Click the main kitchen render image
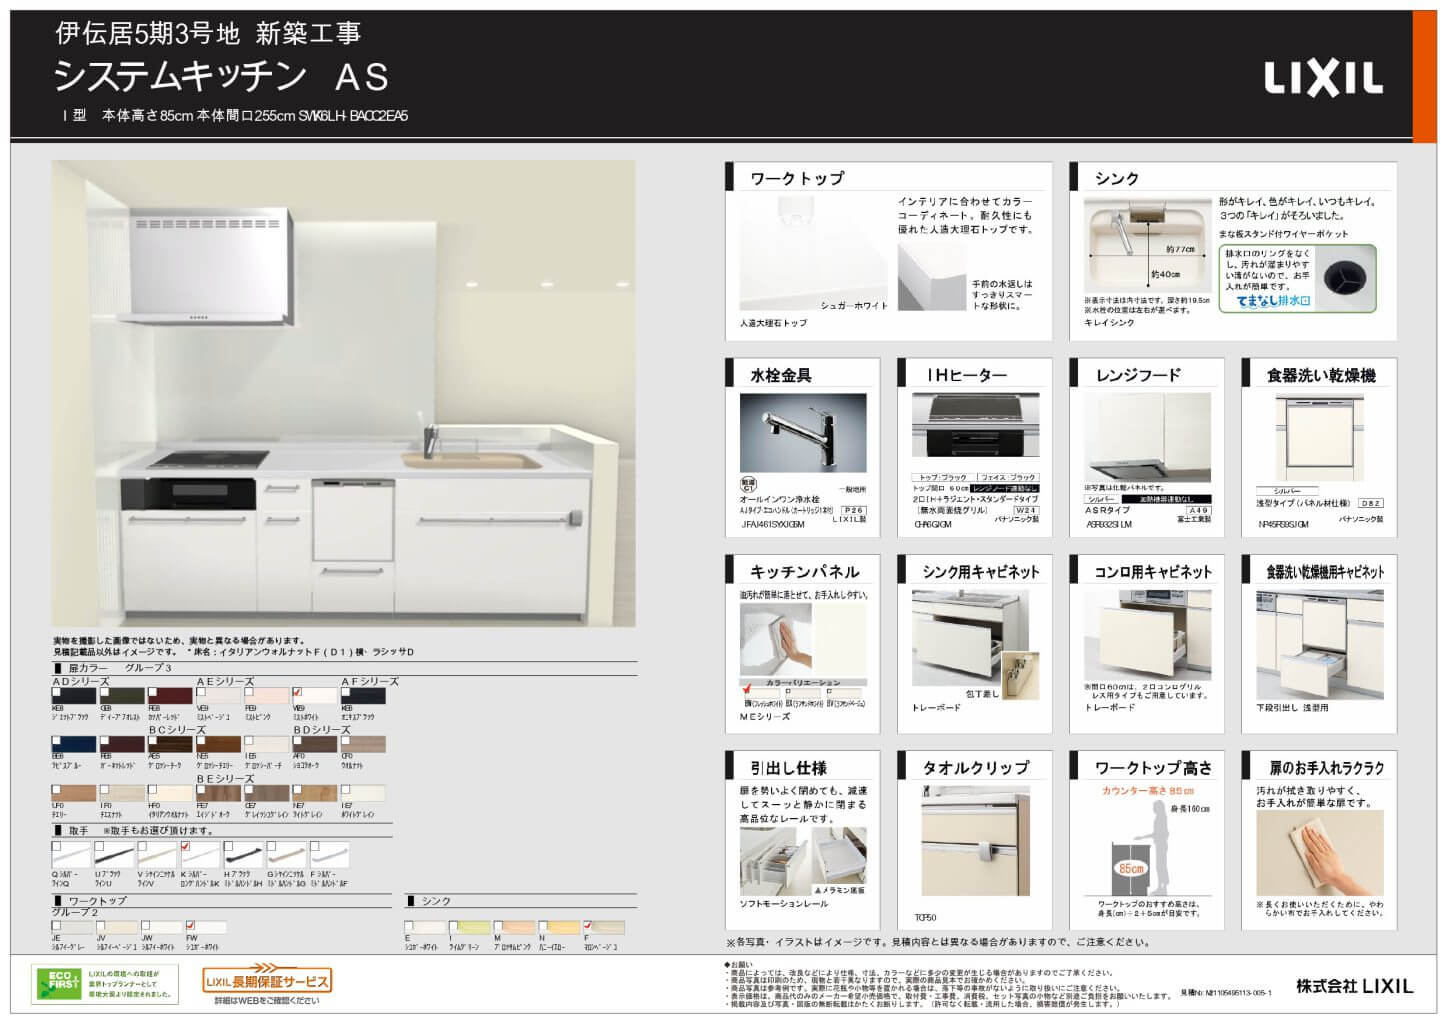1448x1024 pixels. pyautogui.click(x=343, y=393)
